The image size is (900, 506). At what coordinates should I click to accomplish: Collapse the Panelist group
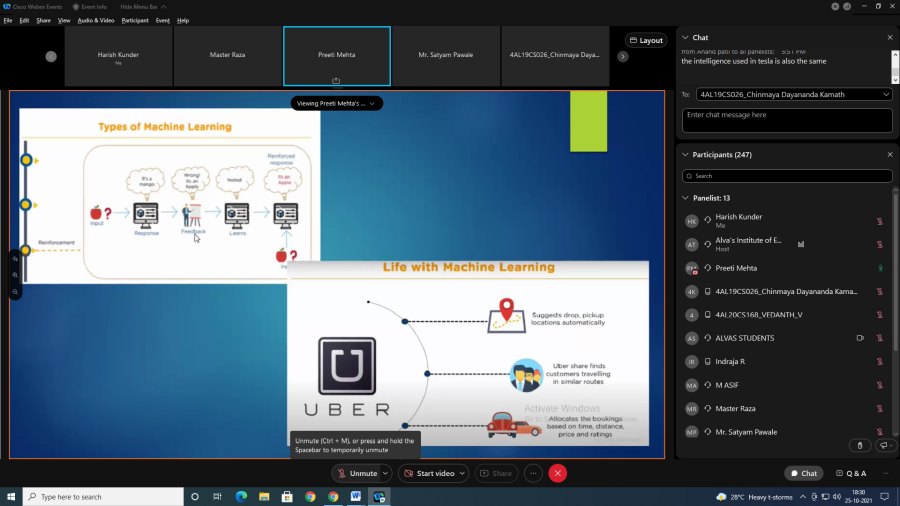[x=685, y=198]
